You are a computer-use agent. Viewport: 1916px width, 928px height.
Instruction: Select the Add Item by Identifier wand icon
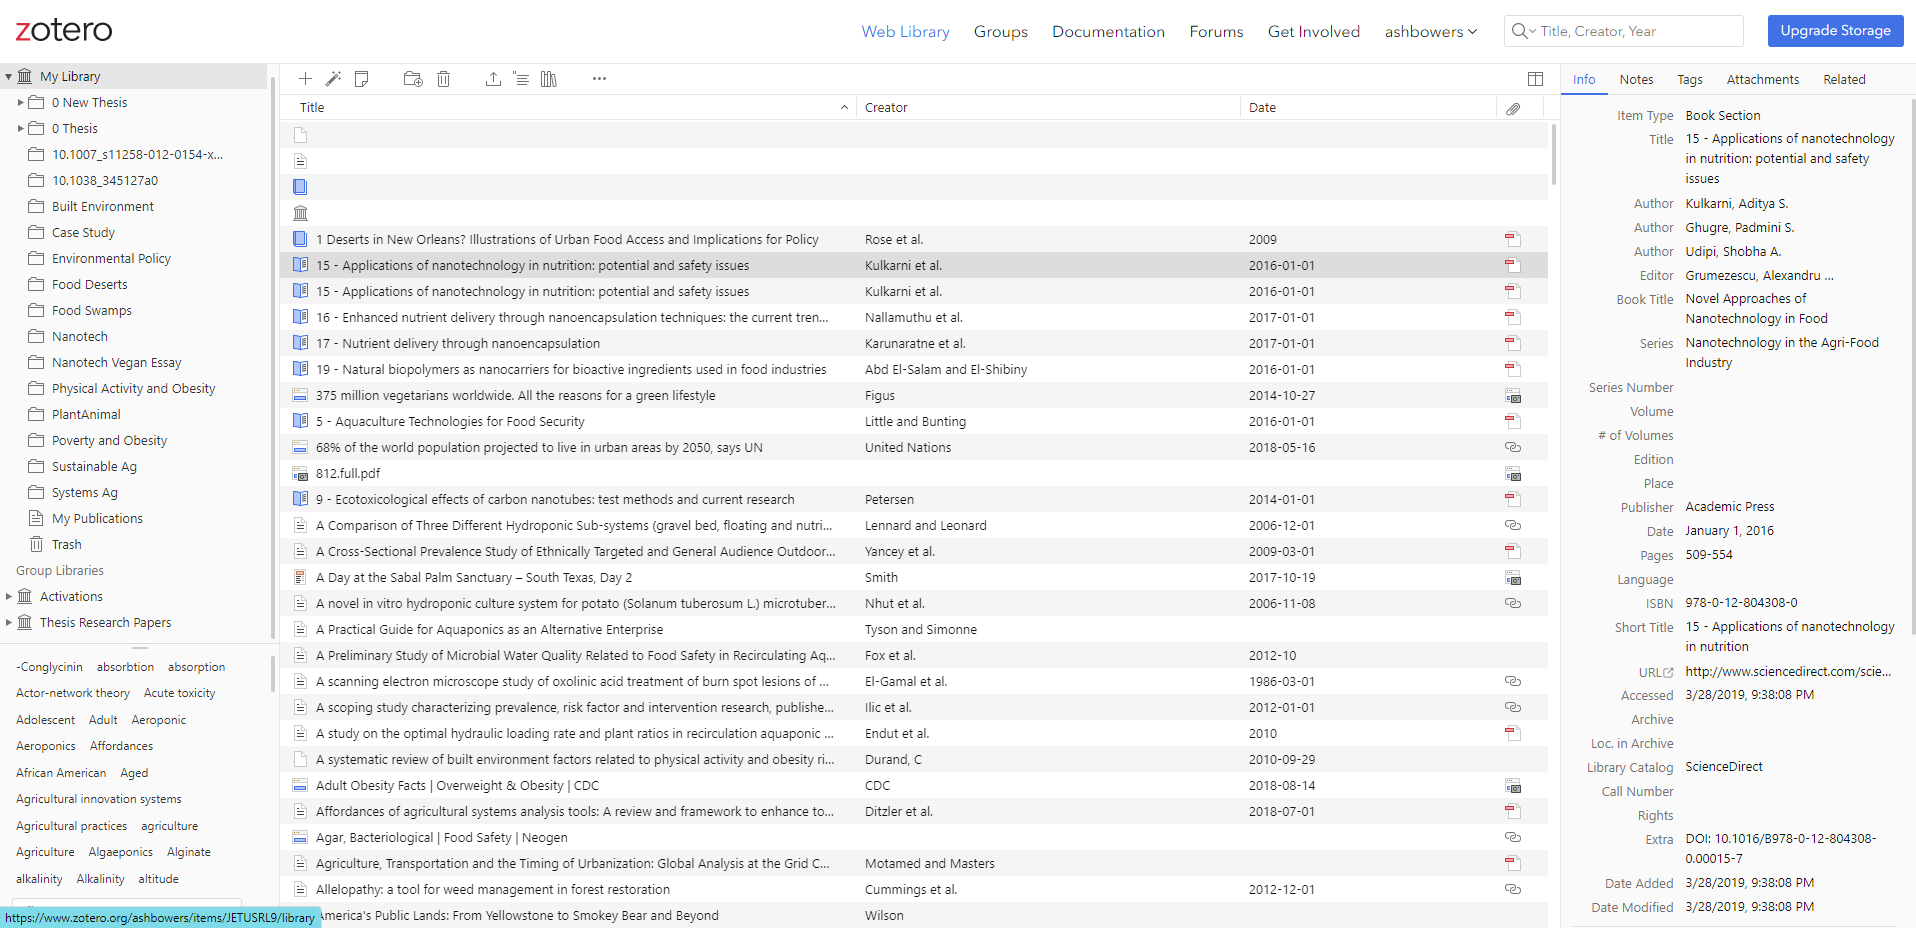click(x=334, y=78)
